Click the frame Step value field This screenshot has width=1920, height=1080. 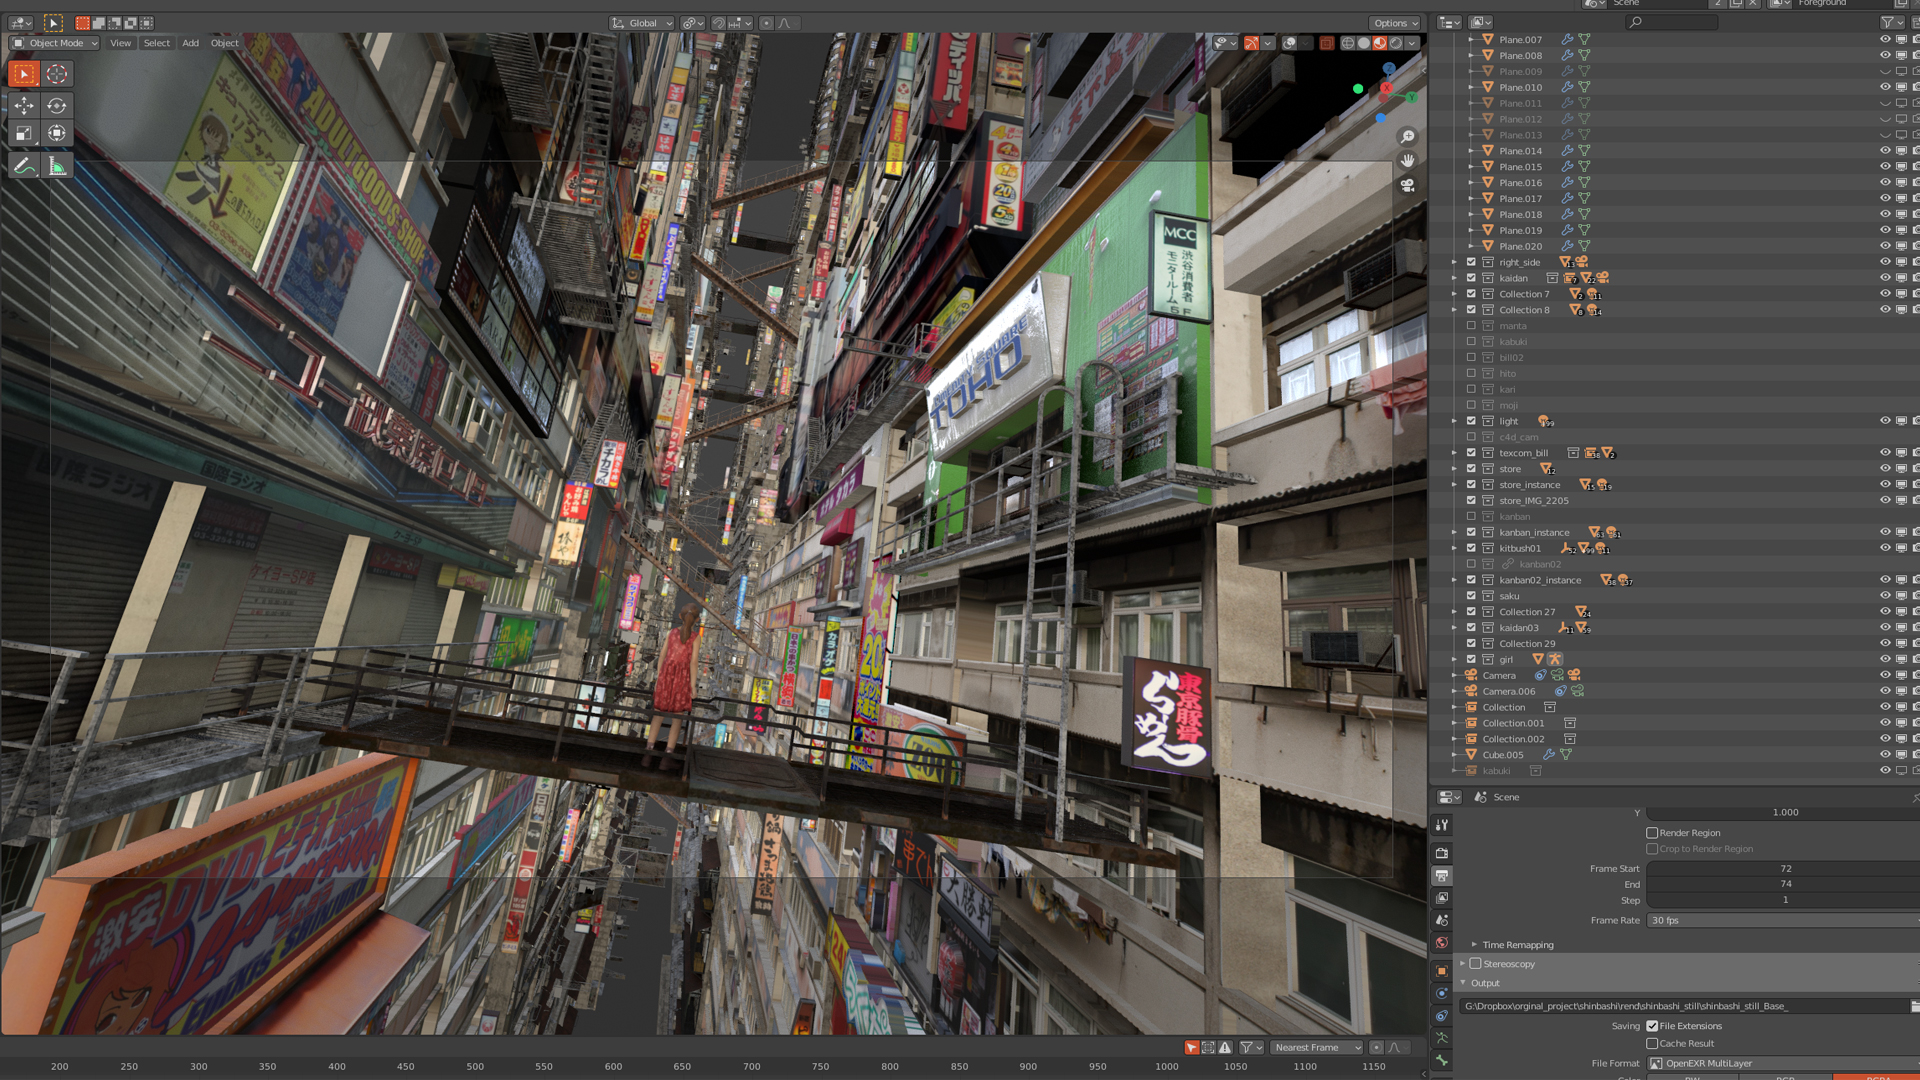click(1783, 900)
